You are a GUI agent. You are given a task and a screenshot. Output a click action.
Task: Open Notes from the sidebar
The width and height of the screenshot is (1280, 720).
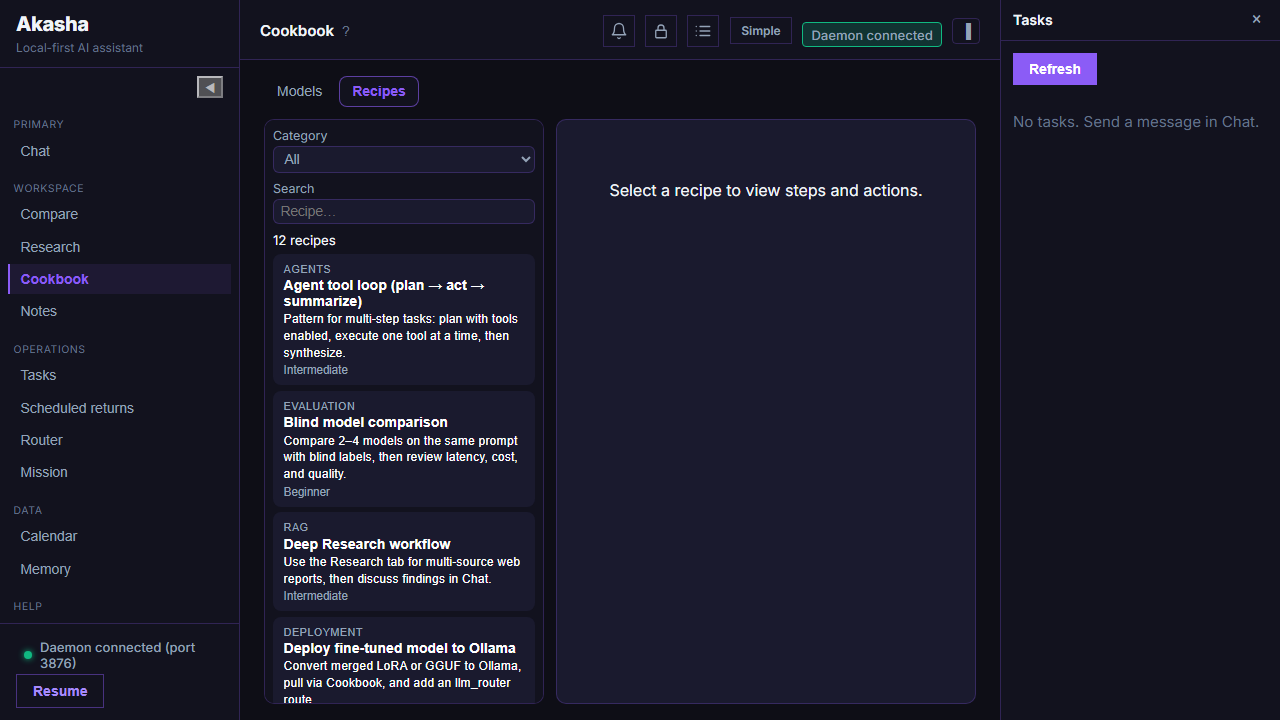tap(119, 311)
